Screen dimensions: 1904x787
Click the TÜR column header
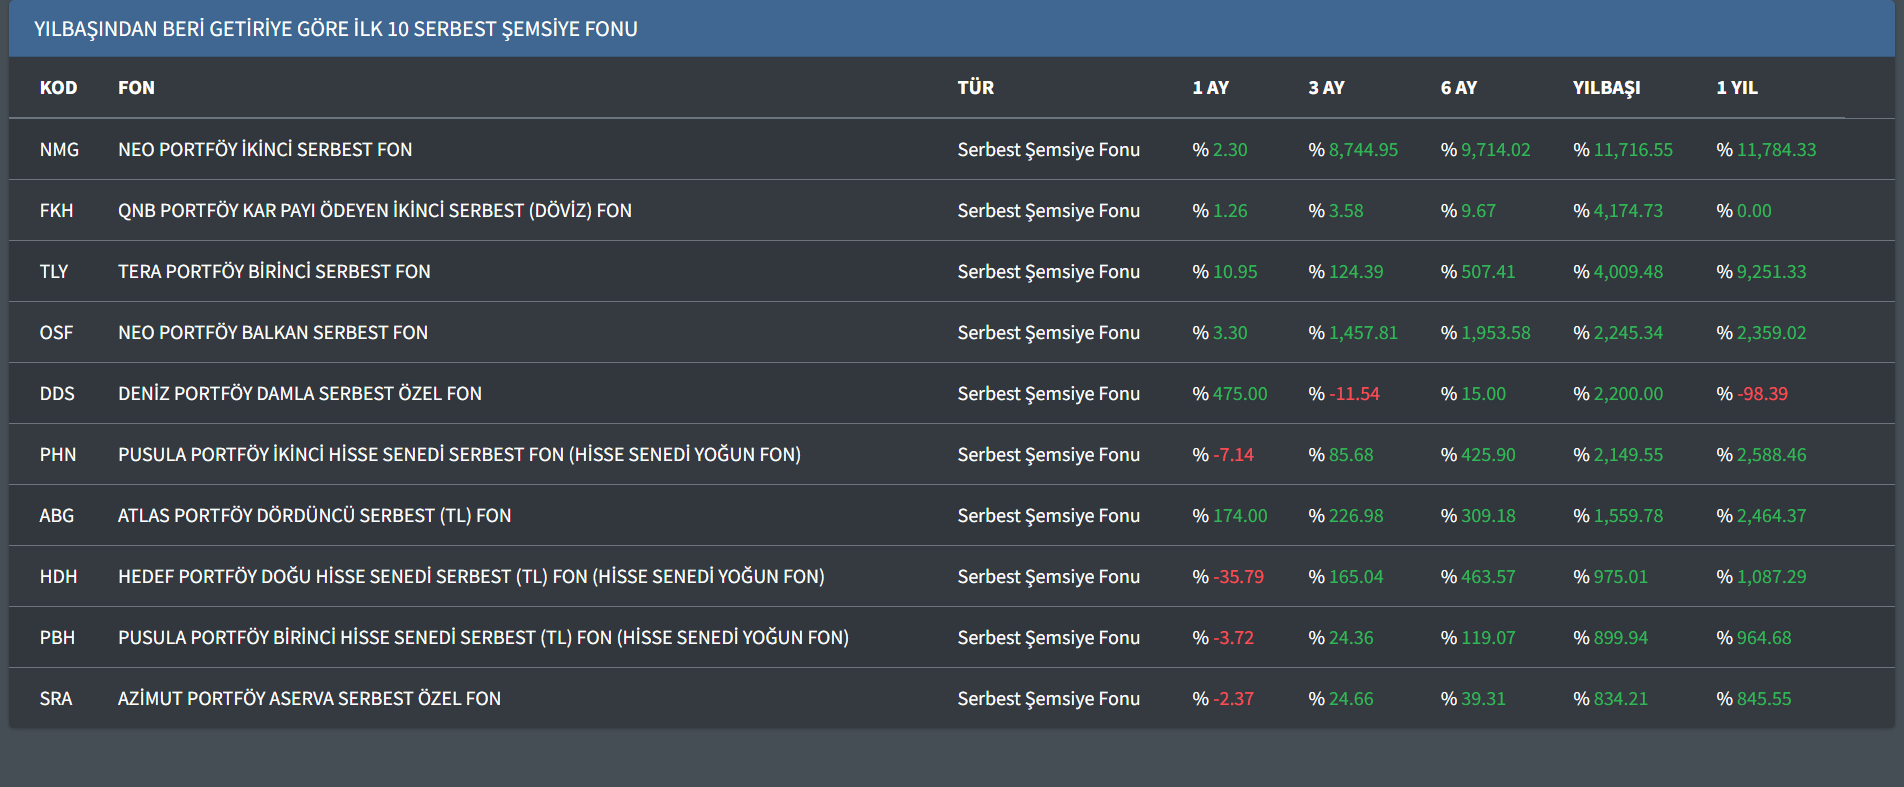tap(975, 88)
